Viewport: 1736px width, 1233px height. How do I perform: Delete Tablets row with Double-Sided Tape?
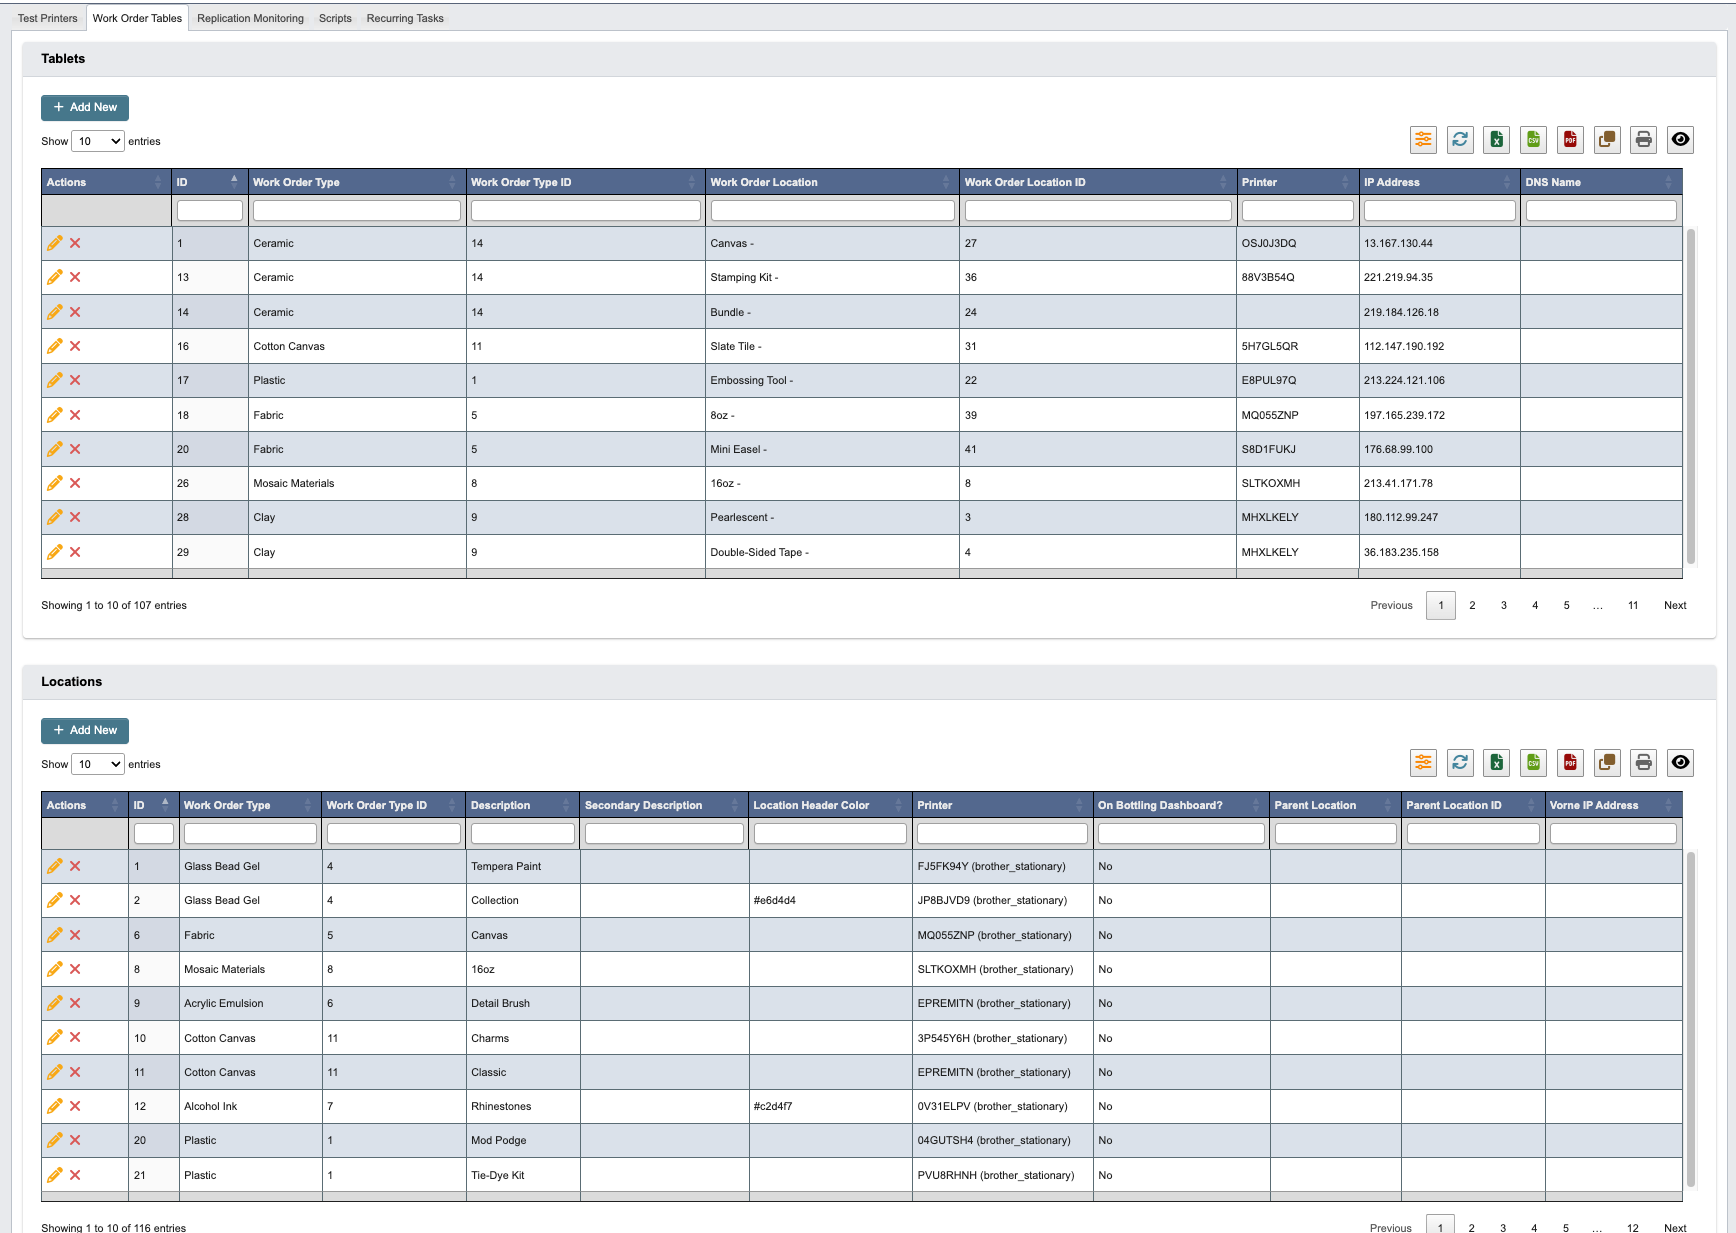tap(75, 552)
